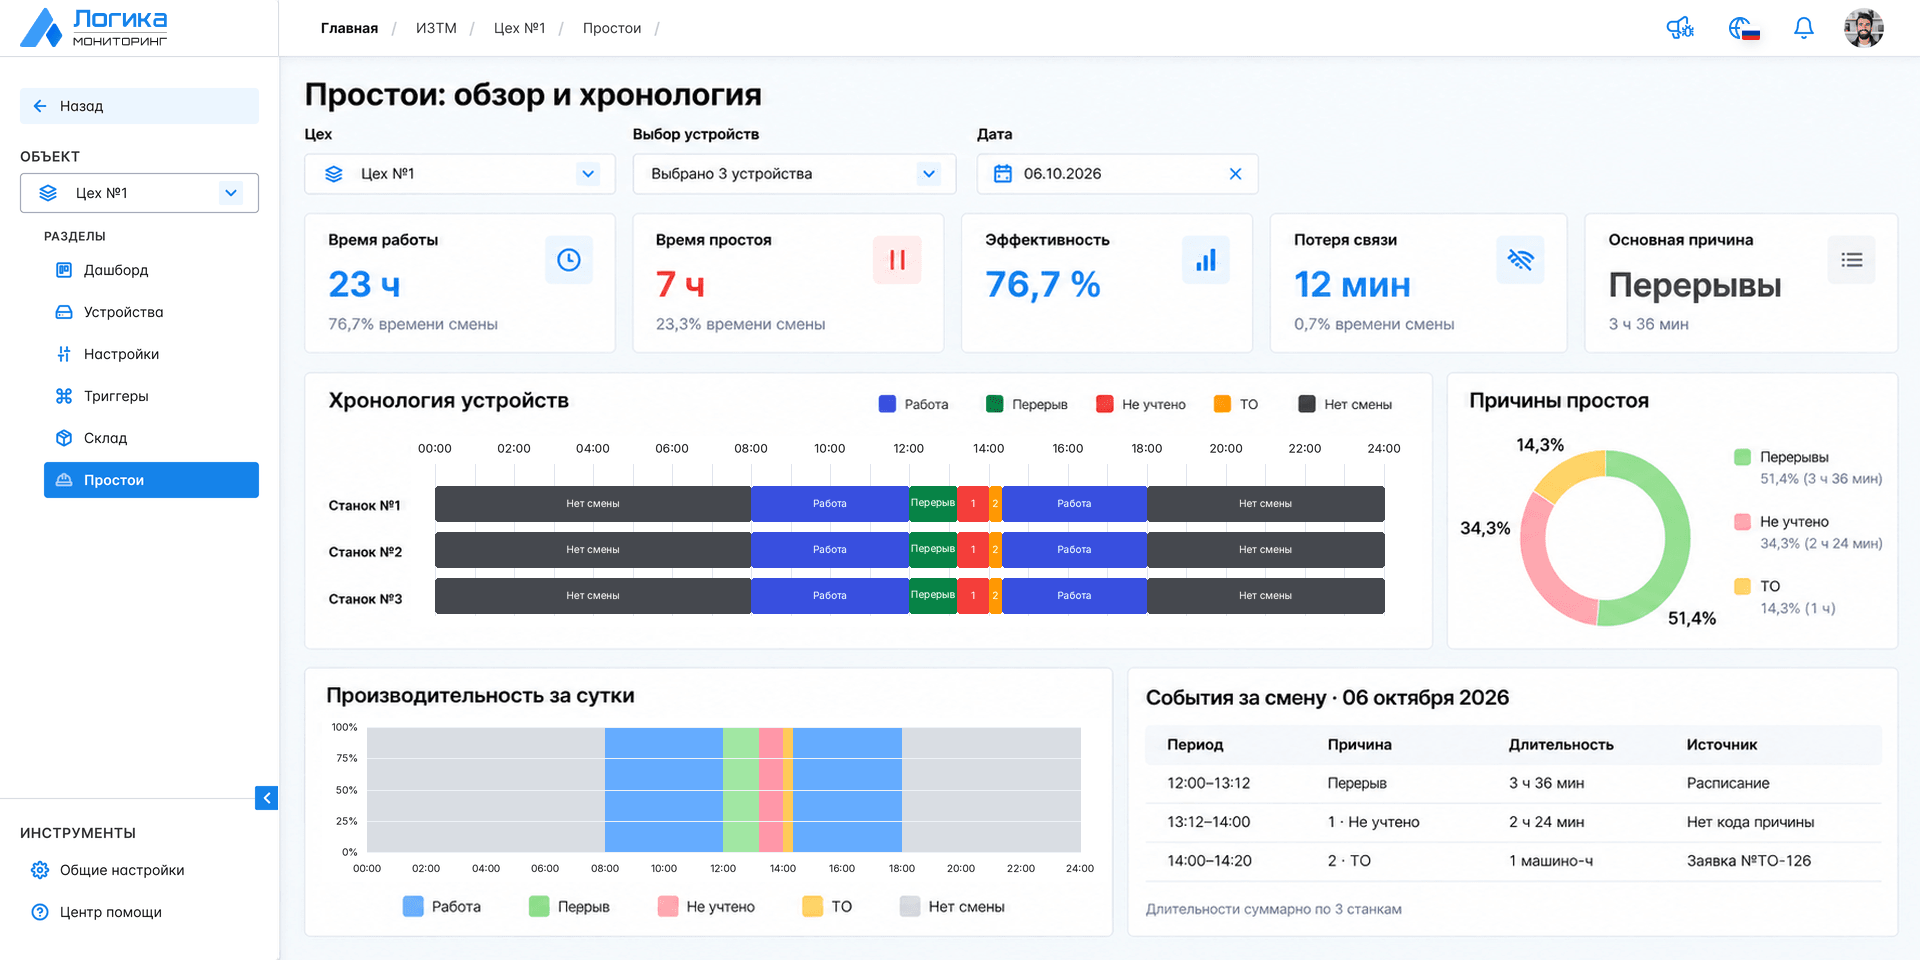Click the Назад back button

139,106
